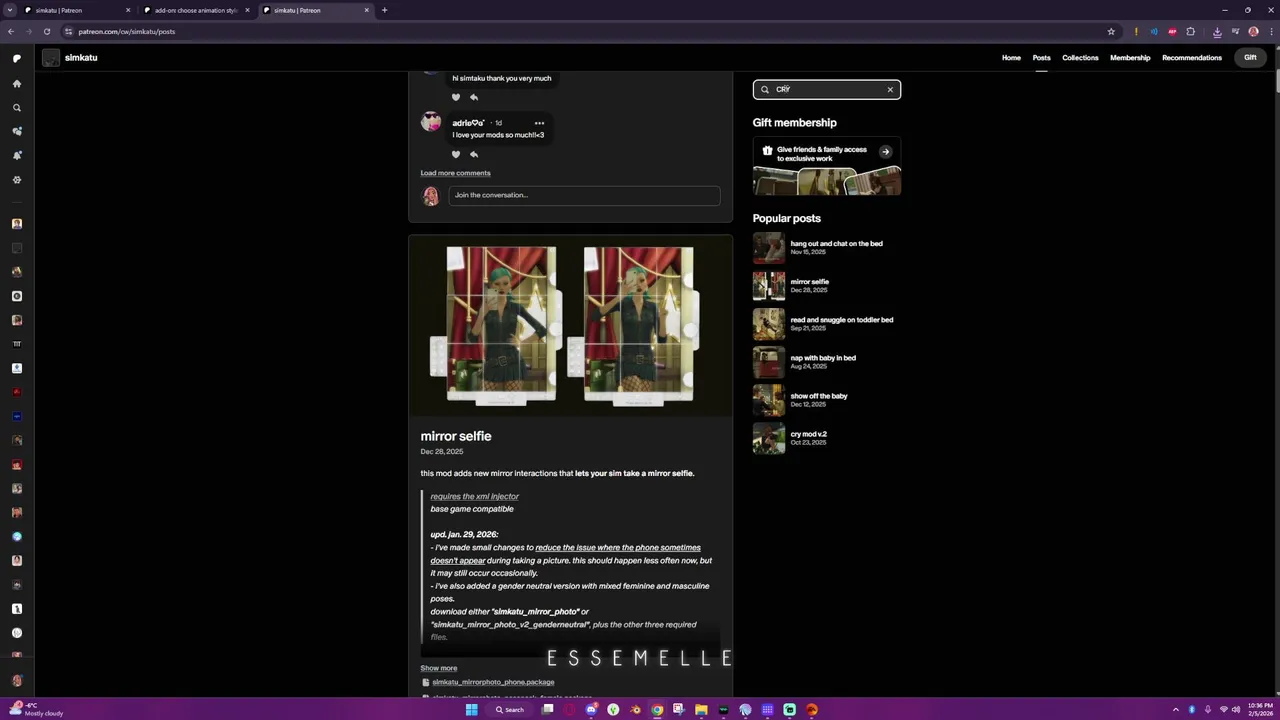The image size is (1280, 720).
Task: Click Chrome icon in the taskbar
Action: [657, 710]
